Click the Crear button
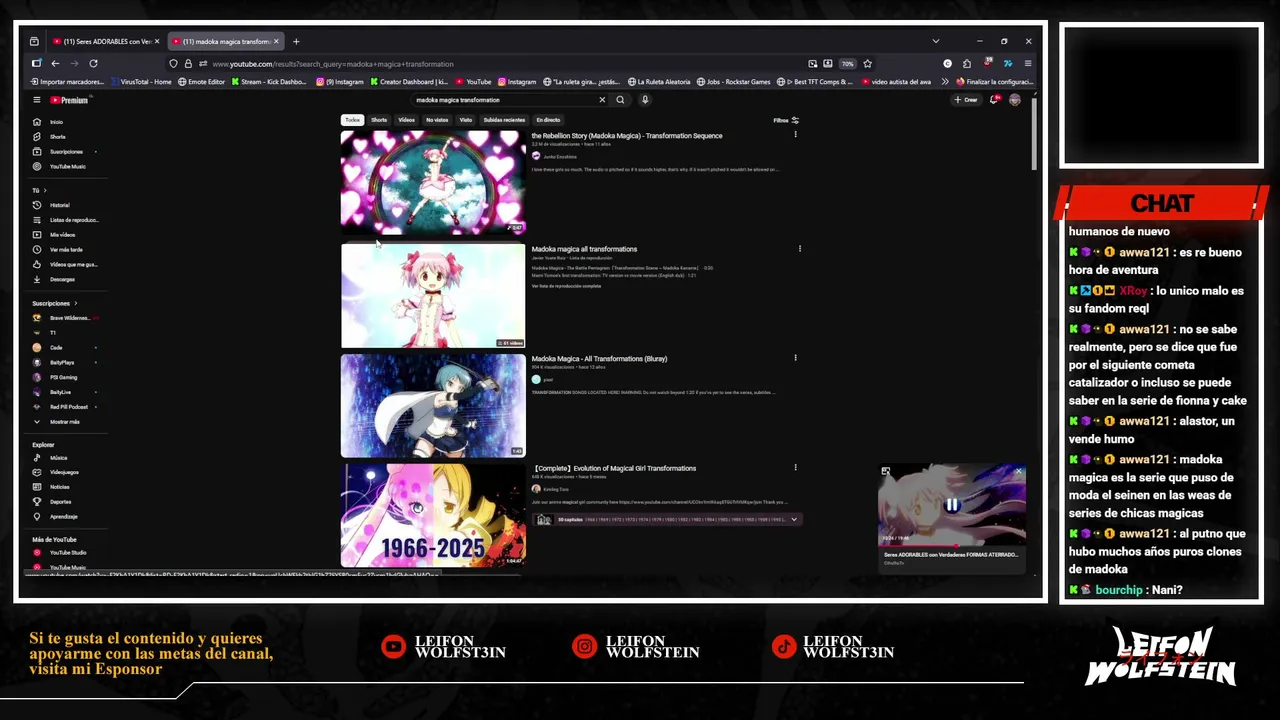1280x720 pixels. (966, 100)
